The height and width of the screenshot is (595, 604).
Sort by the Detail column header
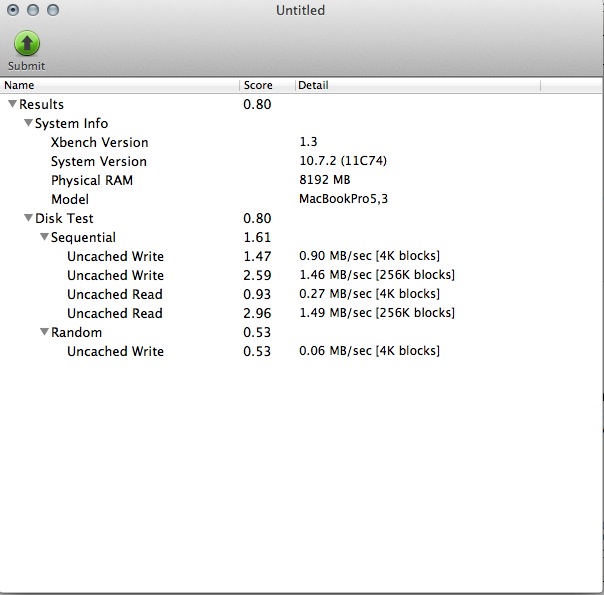click(418, 85)
